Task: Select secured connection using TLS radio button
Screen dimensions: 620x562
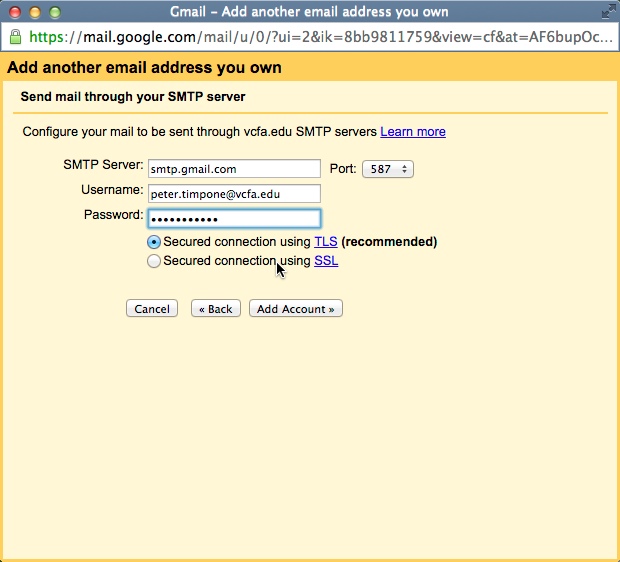Action: click(x=154, y=242)
